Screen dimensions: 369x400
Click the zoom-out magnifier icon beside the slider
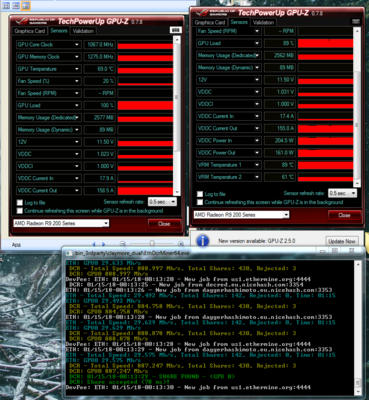point(123,244)
